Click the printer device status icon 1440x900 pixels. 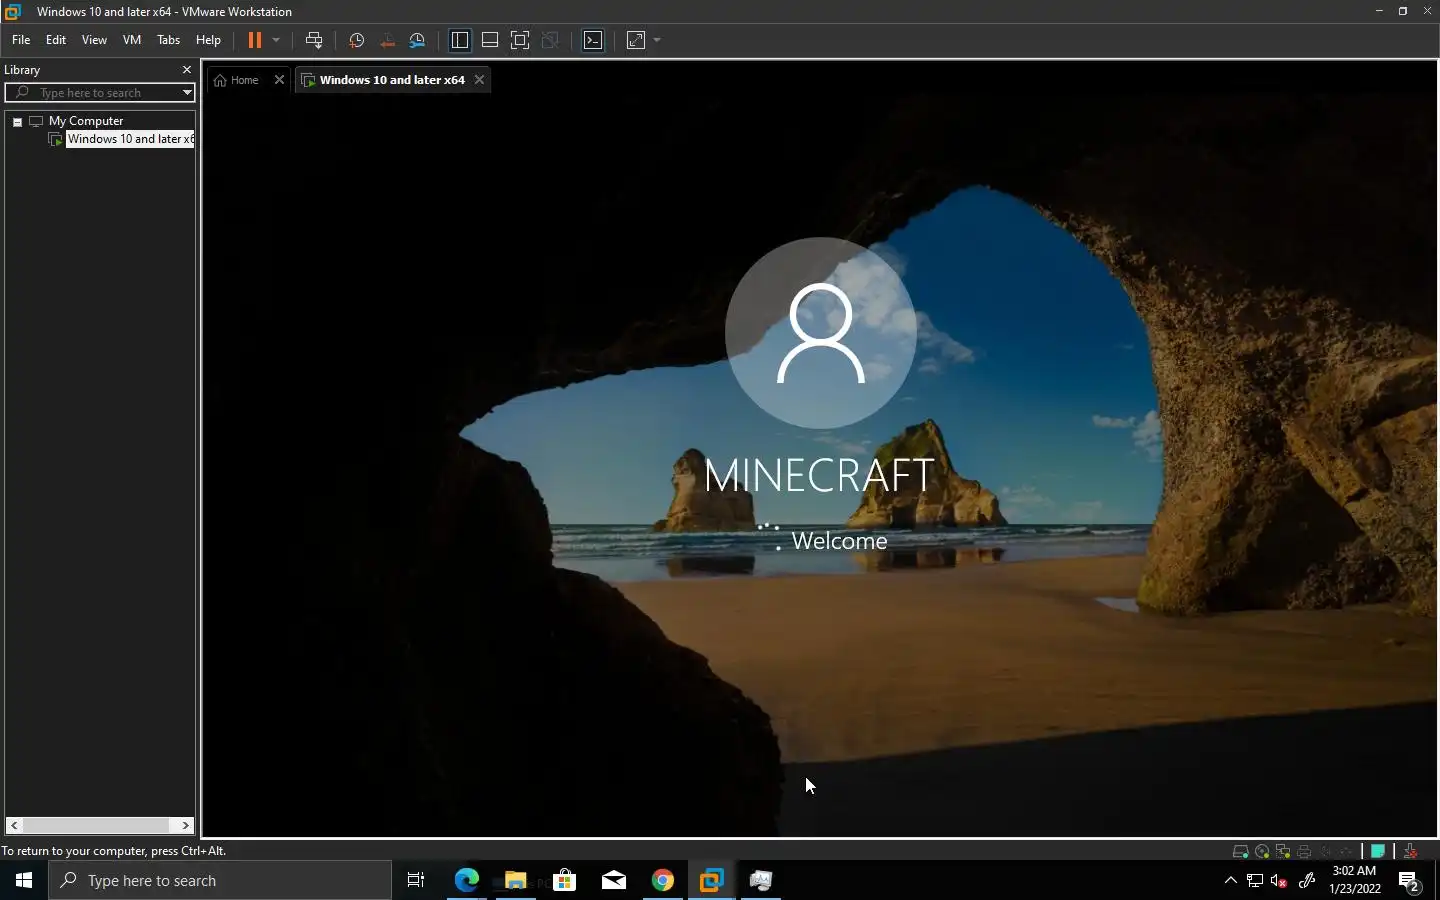click(1304, 852)
